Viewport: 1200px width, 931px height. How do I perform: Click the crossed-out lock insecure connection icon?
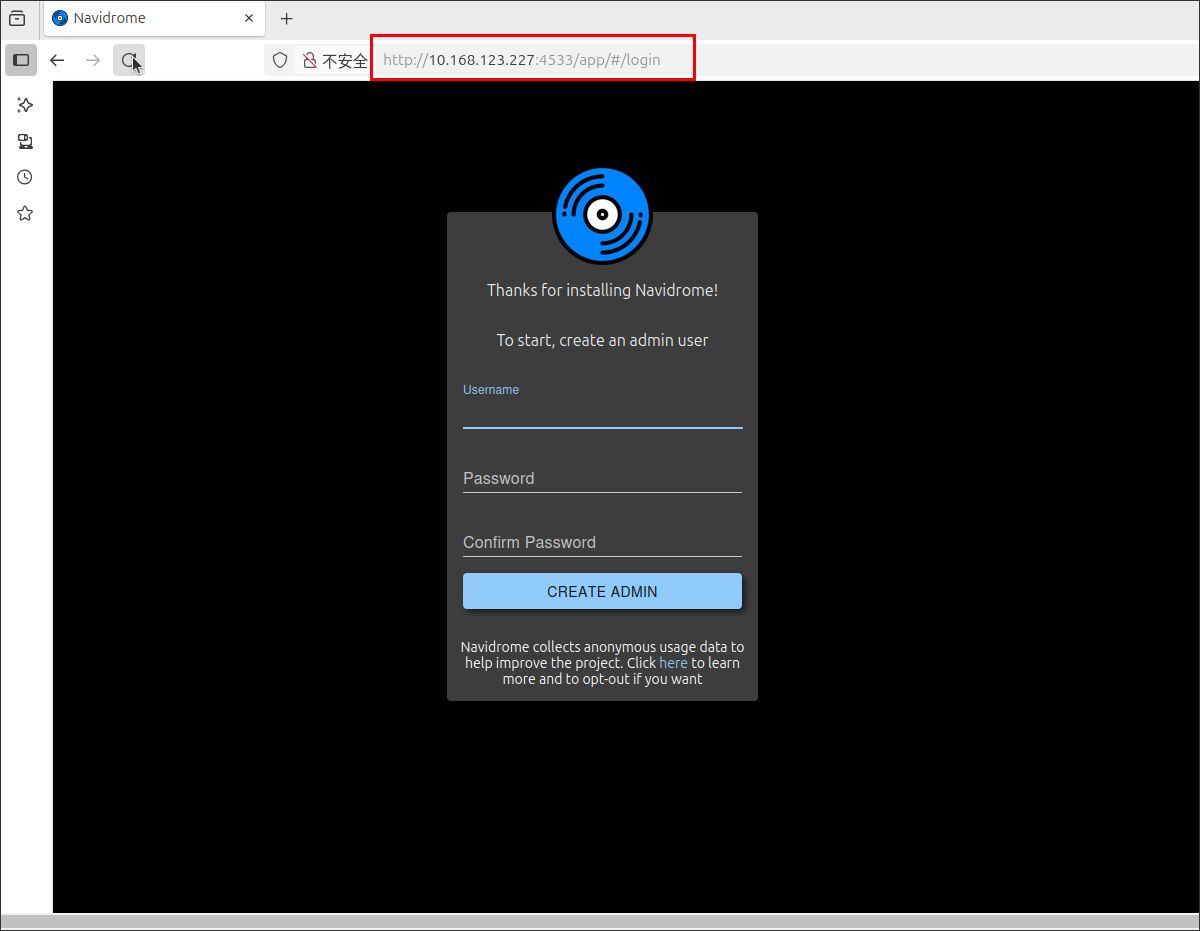(310, 60)
